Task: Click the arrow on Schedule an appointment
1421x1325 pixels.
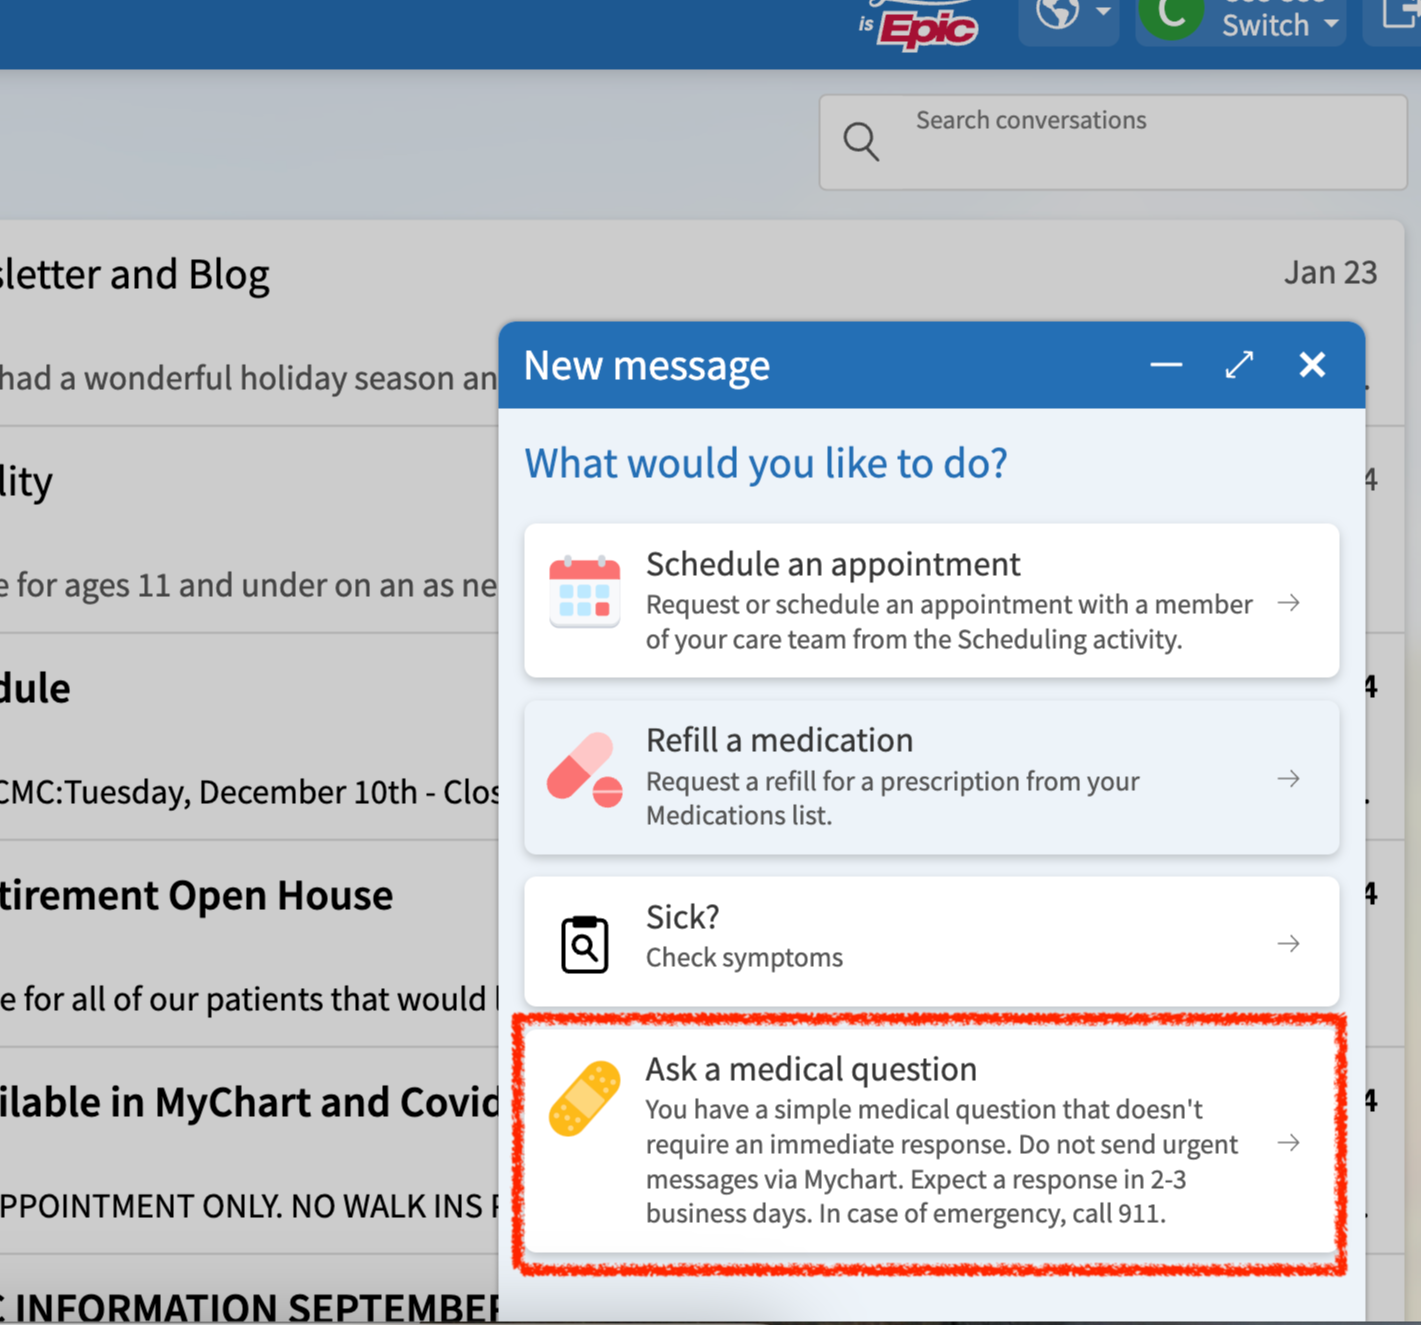Action: (x=1289, y=603)
